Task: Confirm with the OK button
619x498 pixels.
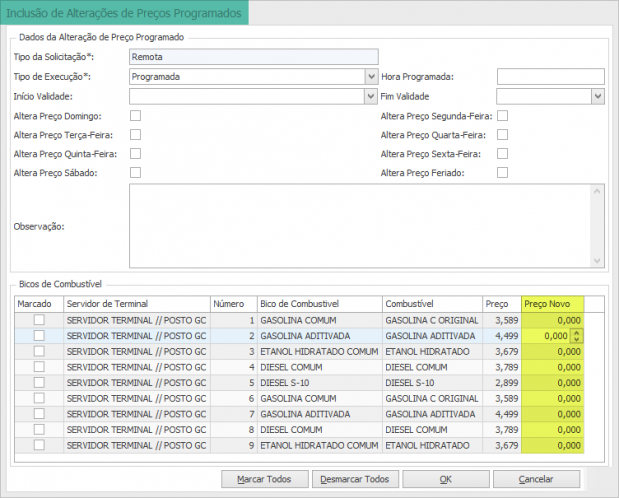Action: pyautogui.click(x=446, y=479)
